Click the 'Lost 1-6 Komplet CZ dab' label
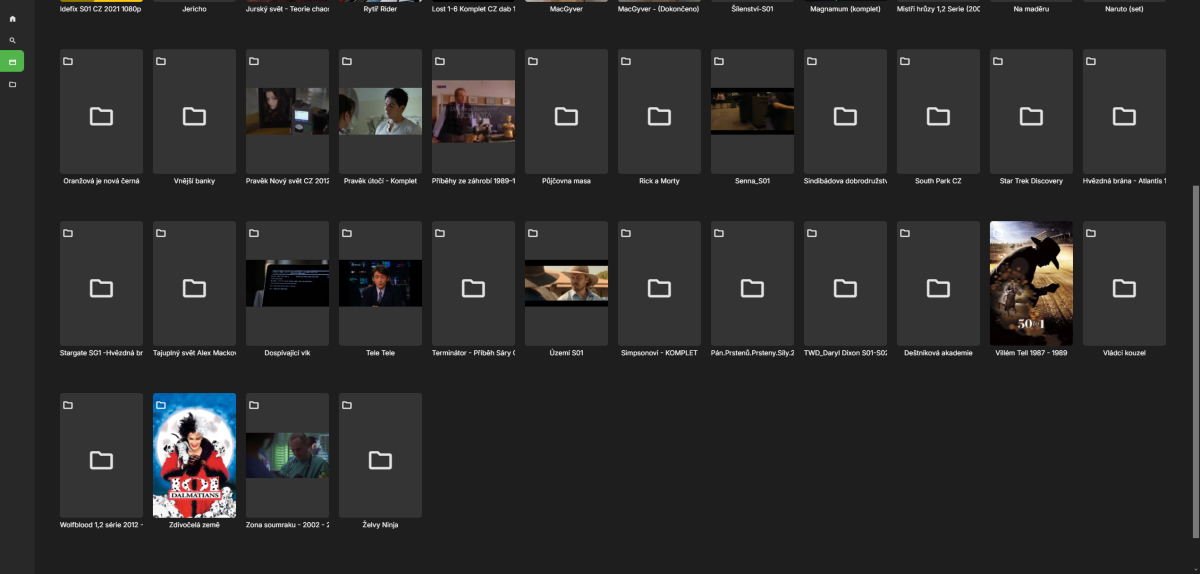The image size is (1200, 574). (x=473, y=9)
